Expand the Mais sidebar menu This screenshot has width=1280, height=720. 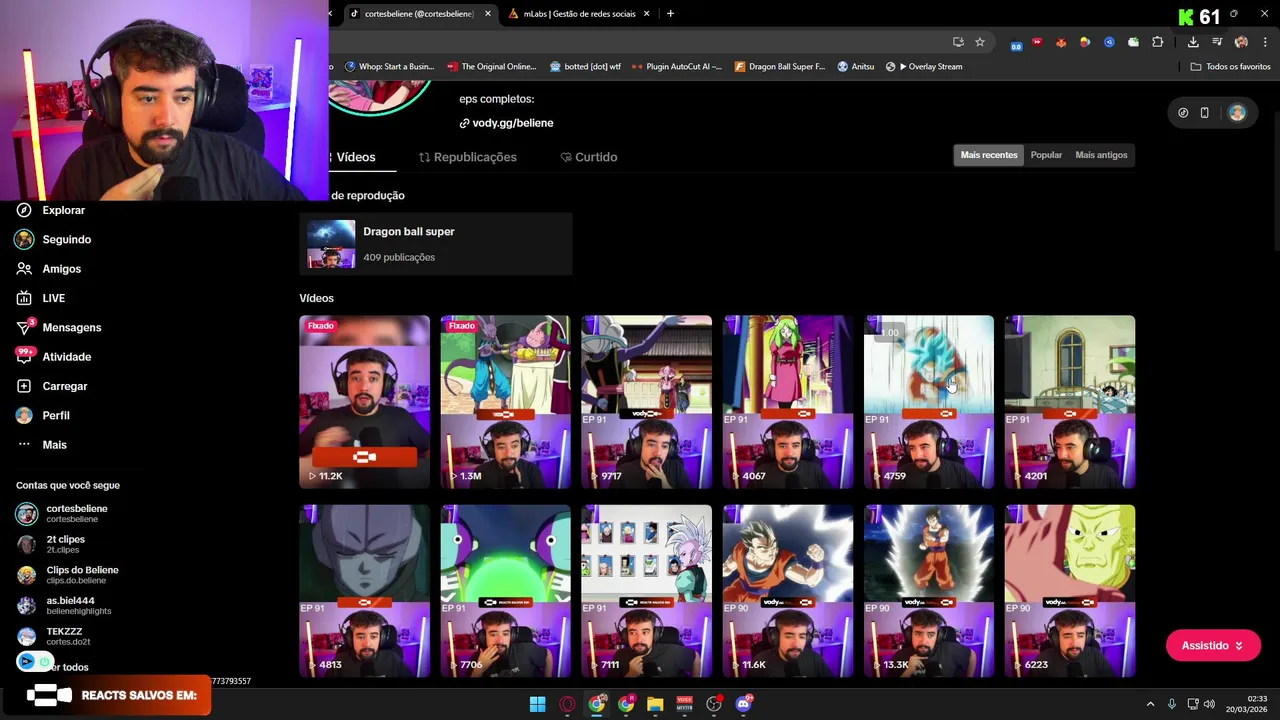(42, 445)
